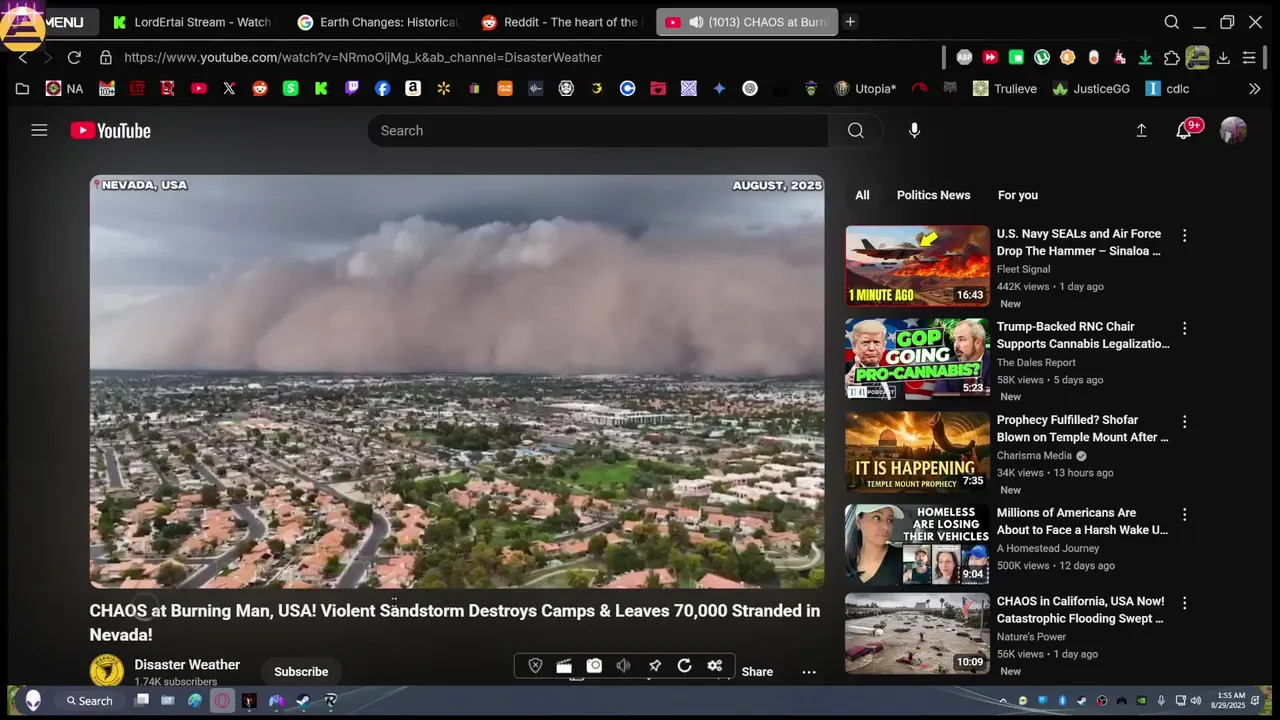Go to the YouTube home logo

coord(110,130)
